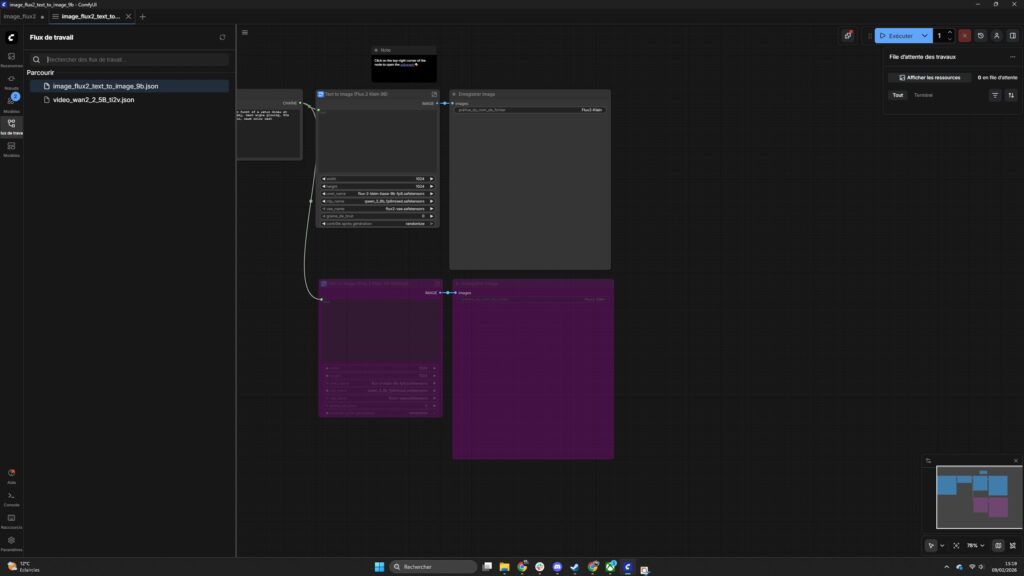Open video_wan2_2_5B_tl2v.json from the workflow list
The width and height of the screenshot is (1024, 576).
pos(93,99)
